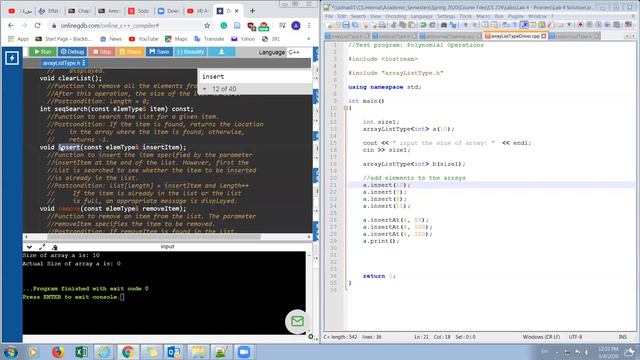Open the Windows Start button

pyautogui.click(x=10, y=352)
